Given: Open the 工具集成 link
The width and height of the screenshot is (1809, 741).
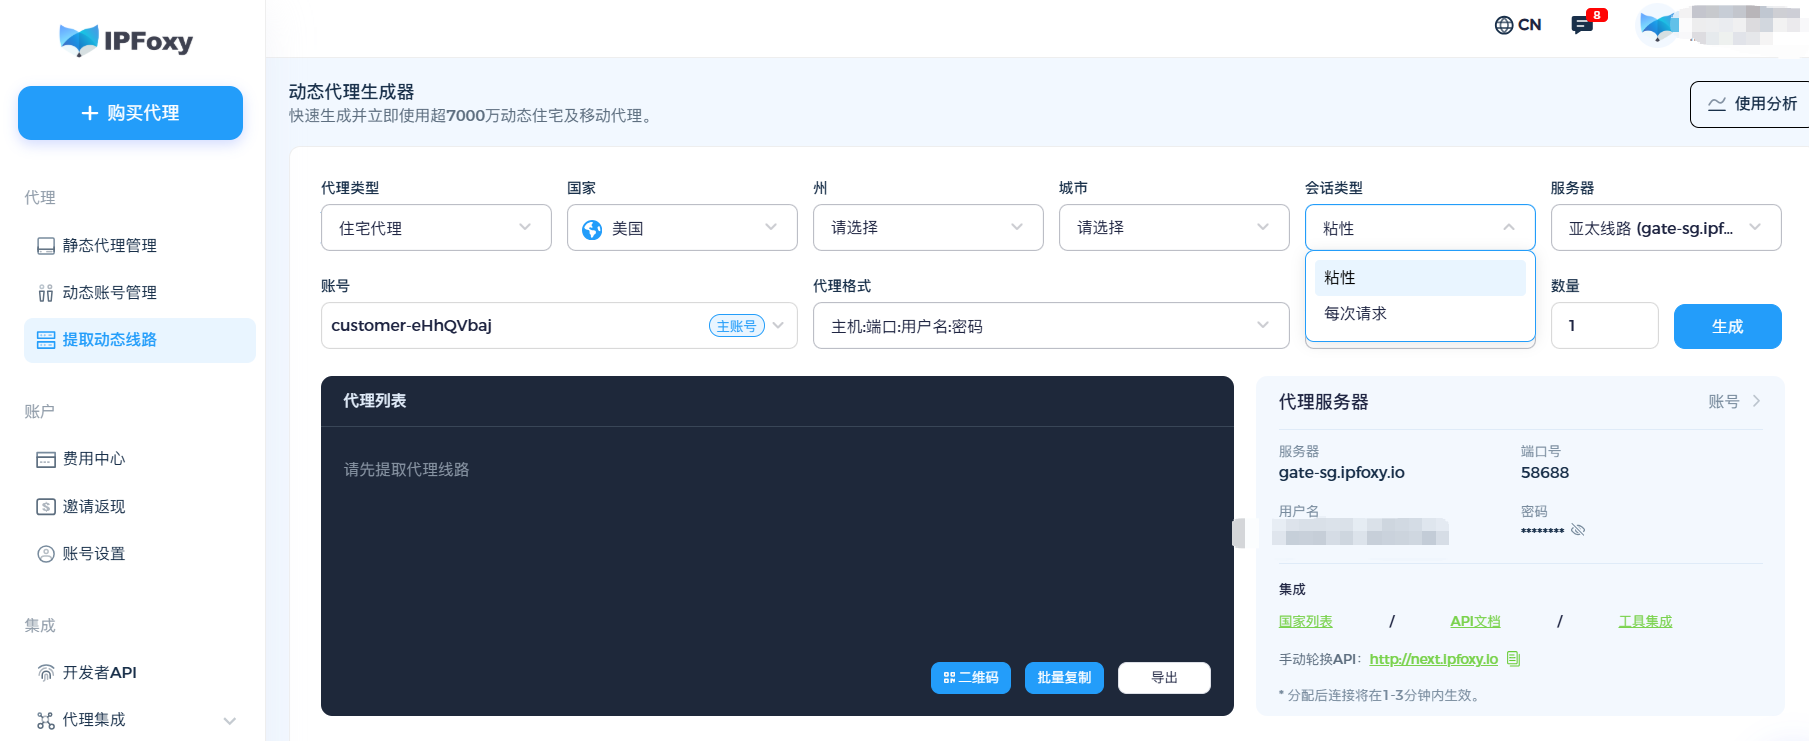Looking at the screenshot, I should [1645, 622].
